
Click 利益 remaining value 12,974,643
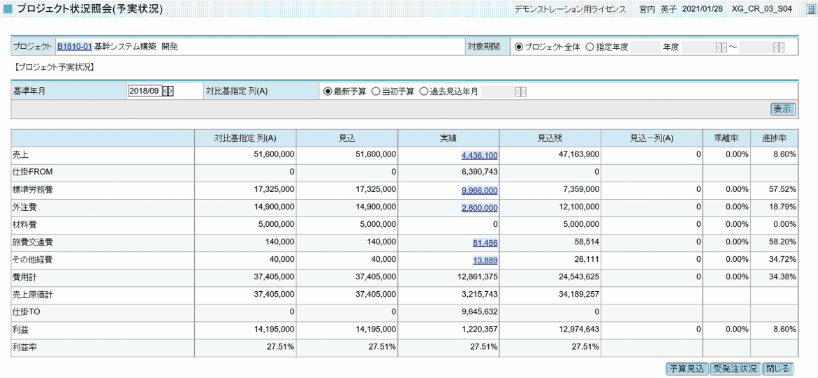[579, 331]
